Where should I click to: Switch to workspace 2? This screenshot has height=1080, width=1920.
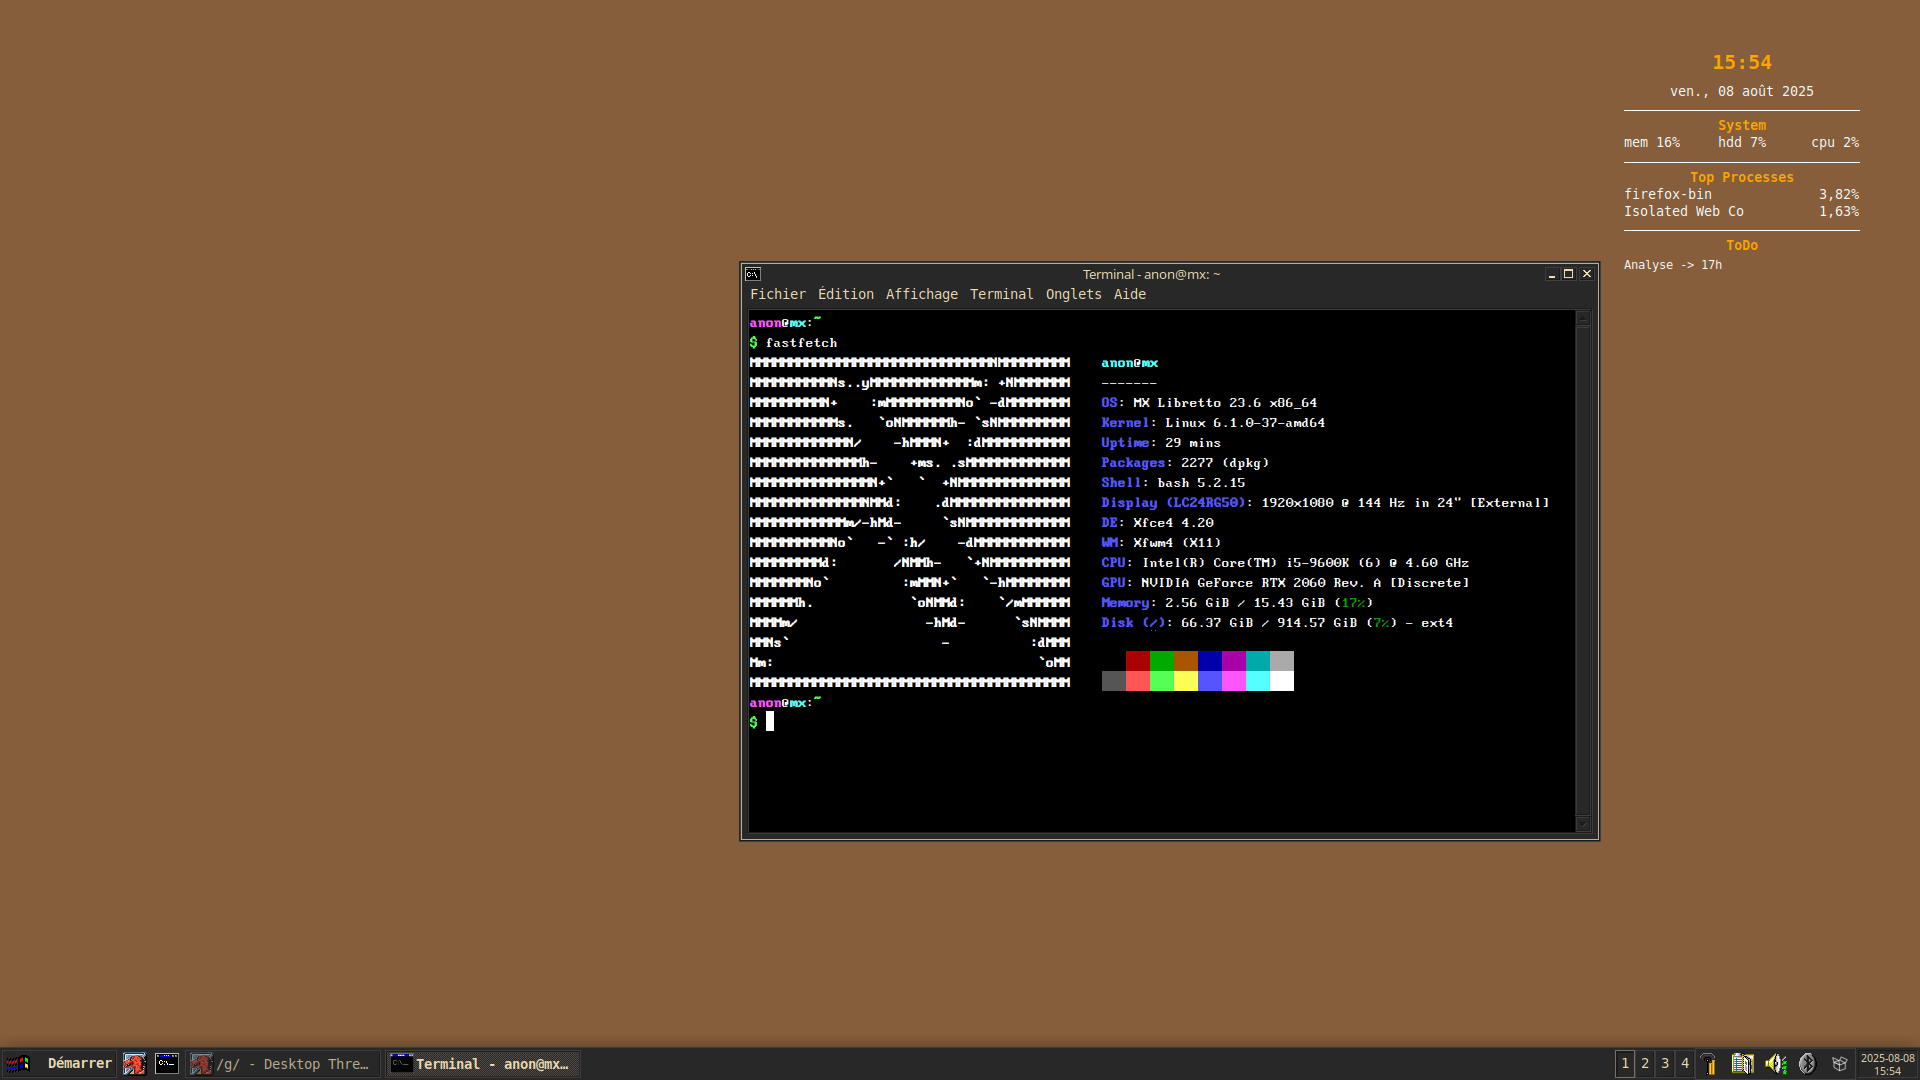(x=1645, y=1064)
